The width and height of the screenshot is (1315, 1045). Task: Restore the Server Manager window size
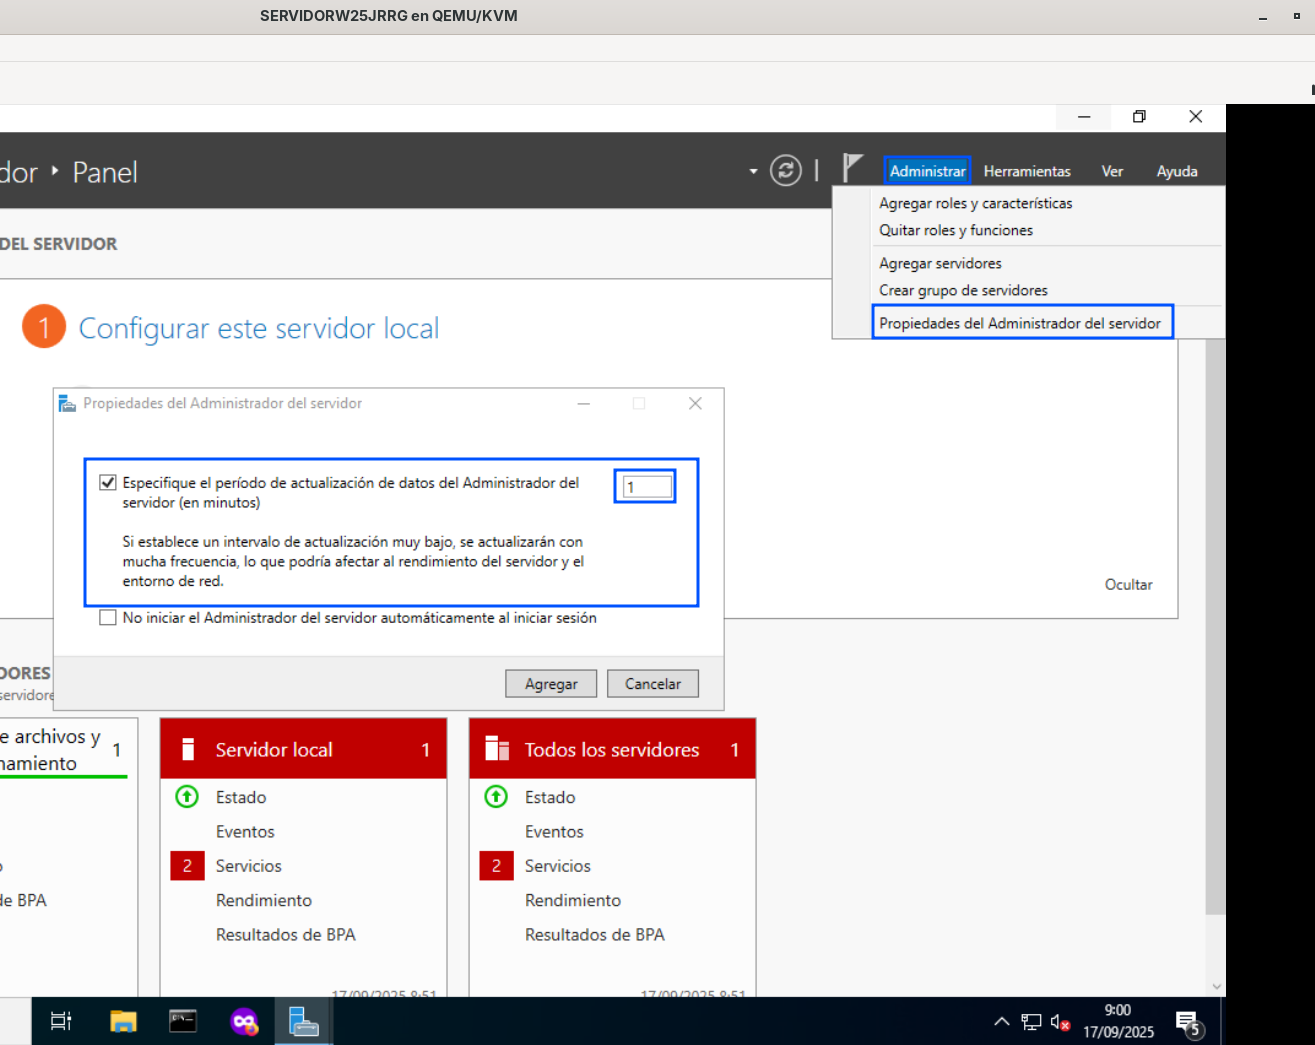click(x=1139, y=117)
